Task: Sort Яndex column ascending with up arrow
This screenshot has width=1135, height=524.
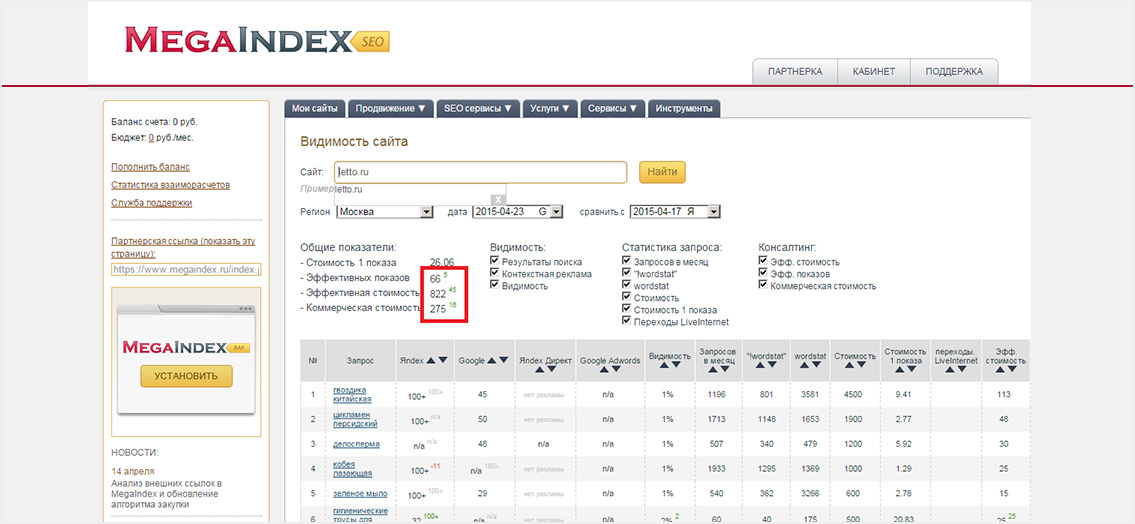Action: pyautogui.click(x=429, y=360)
